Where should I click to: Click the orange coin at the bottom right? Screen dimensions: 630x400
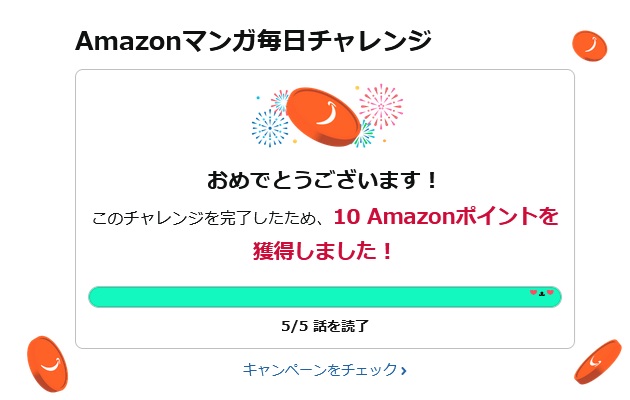click(597, 363)
